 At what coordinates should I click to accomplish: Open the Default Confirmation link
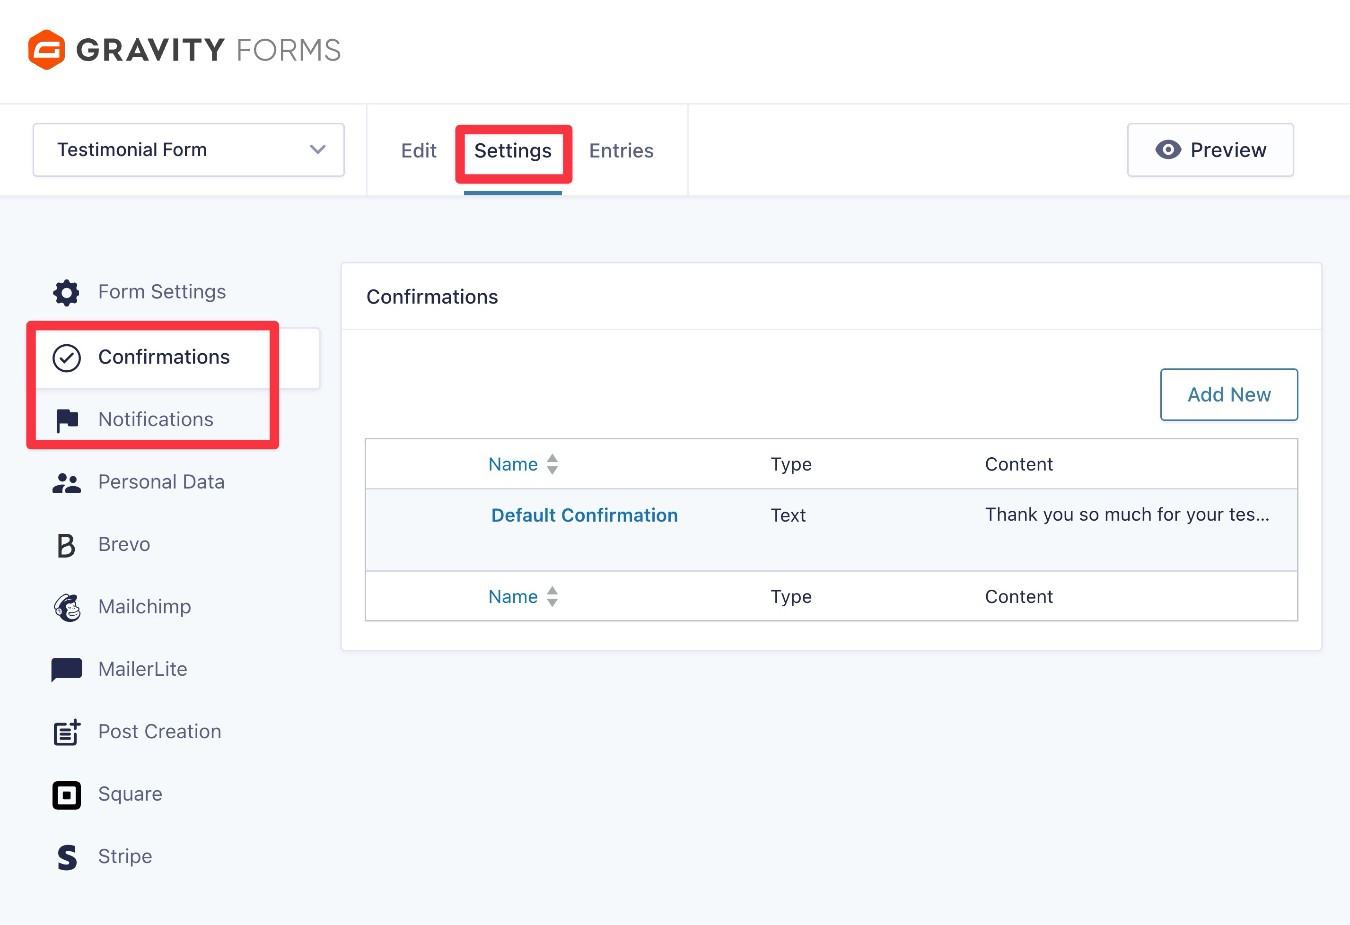point(584,515)
